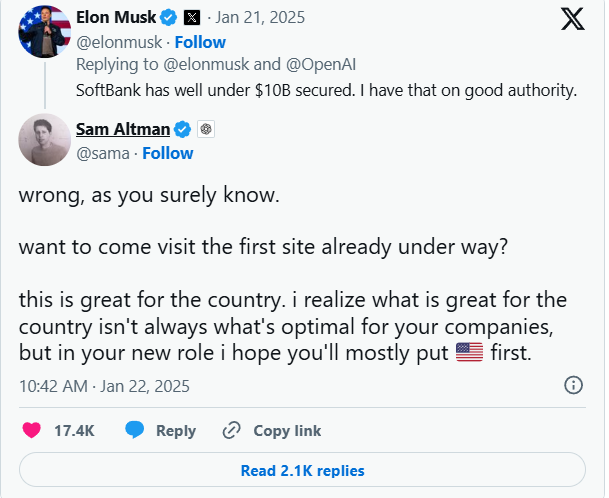Open the 10:42 AM · Jan 22, 2025 timestamp
This screenshot has height=498, width=609.
(104, 386)
